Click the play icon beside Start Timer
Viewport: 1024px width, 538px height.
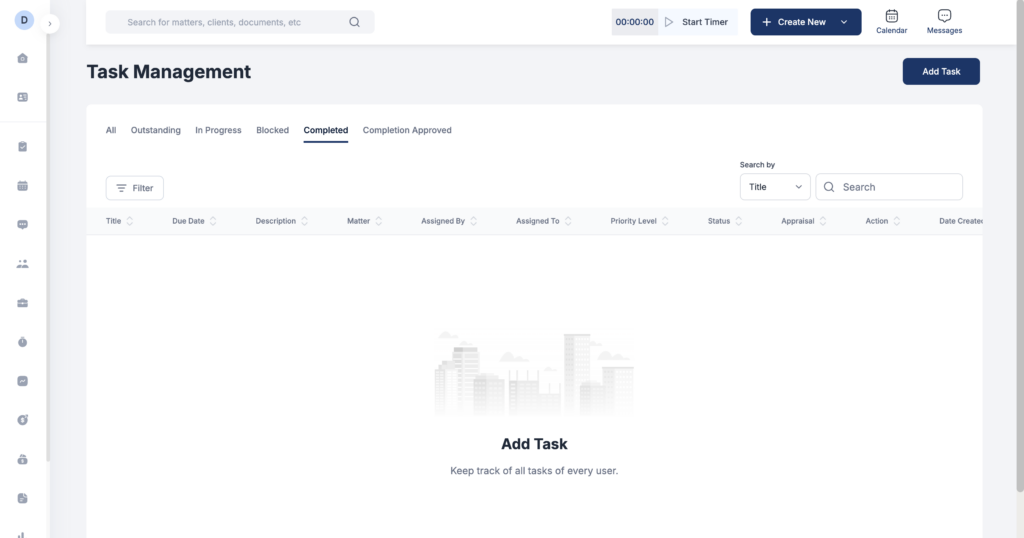669,22
